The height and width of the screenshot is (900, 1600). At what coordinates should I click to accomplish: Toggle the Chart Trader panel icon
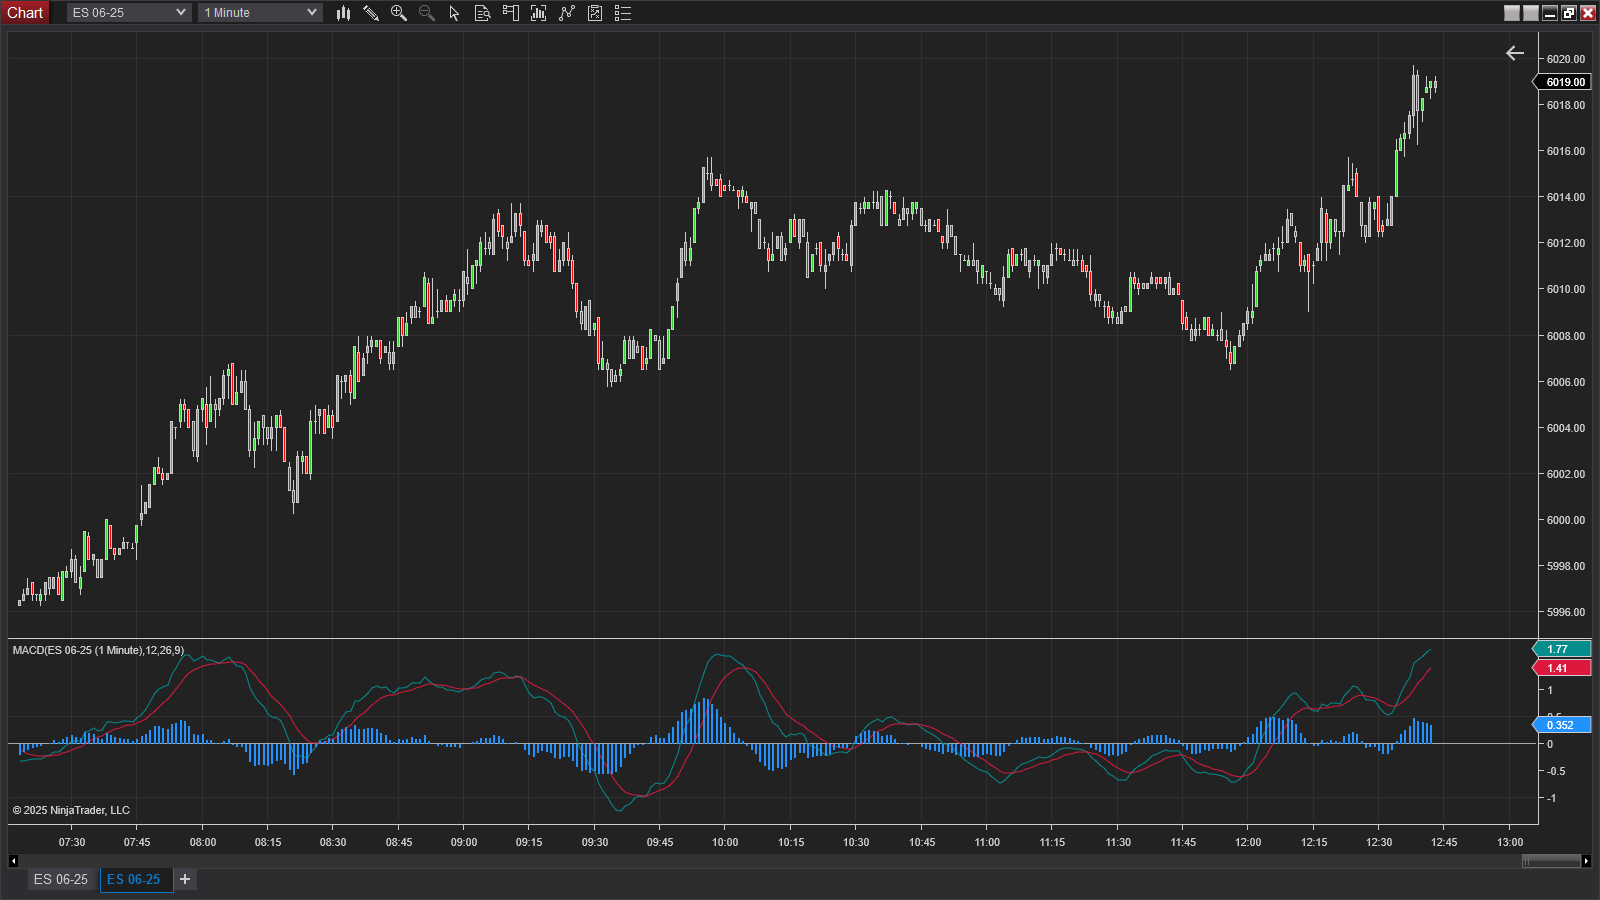[x=510, y=13]
